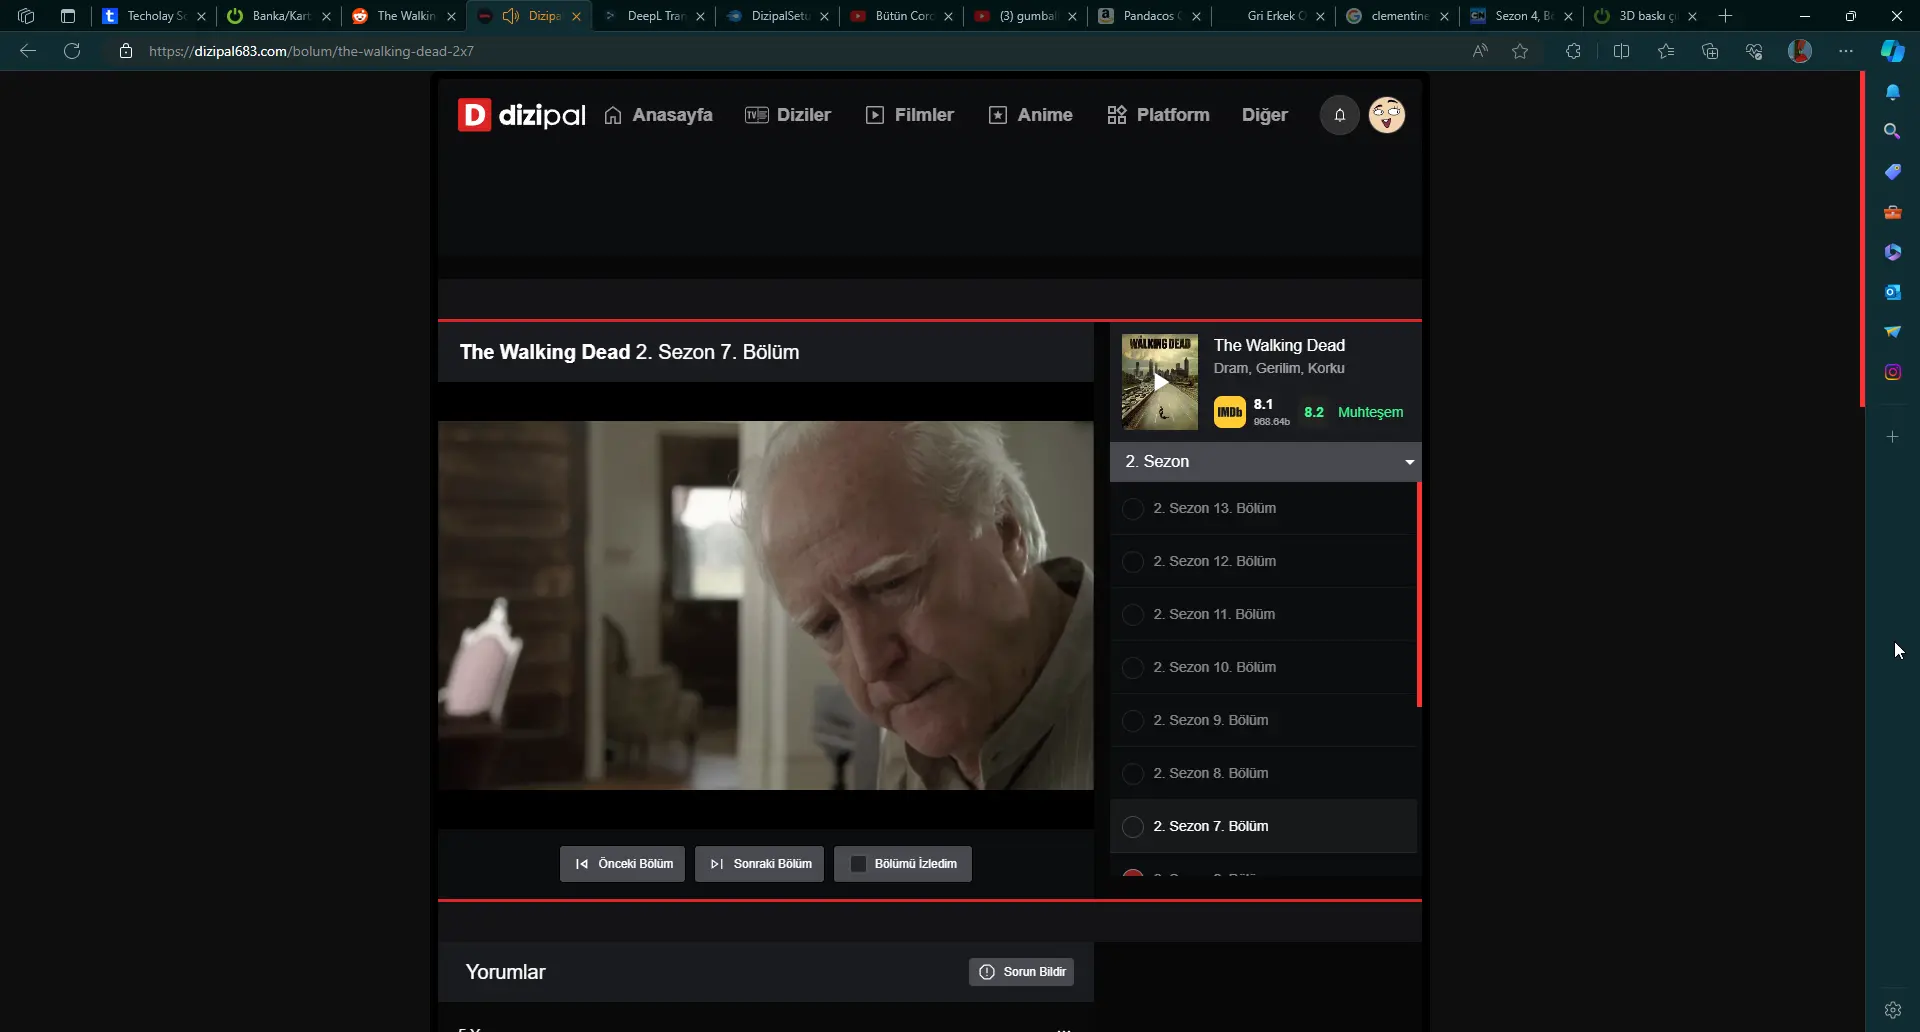Reload the page
The image size is (1920, 1032).
pos(72,51)
